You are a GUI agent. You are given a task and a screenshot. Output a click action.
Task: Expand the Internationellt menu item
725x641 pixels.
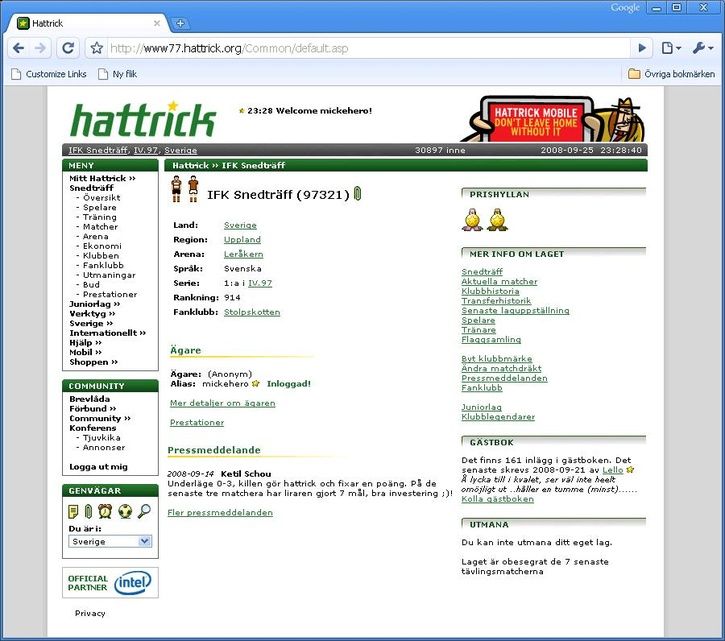pyautogui.click(x=107, y=333)
